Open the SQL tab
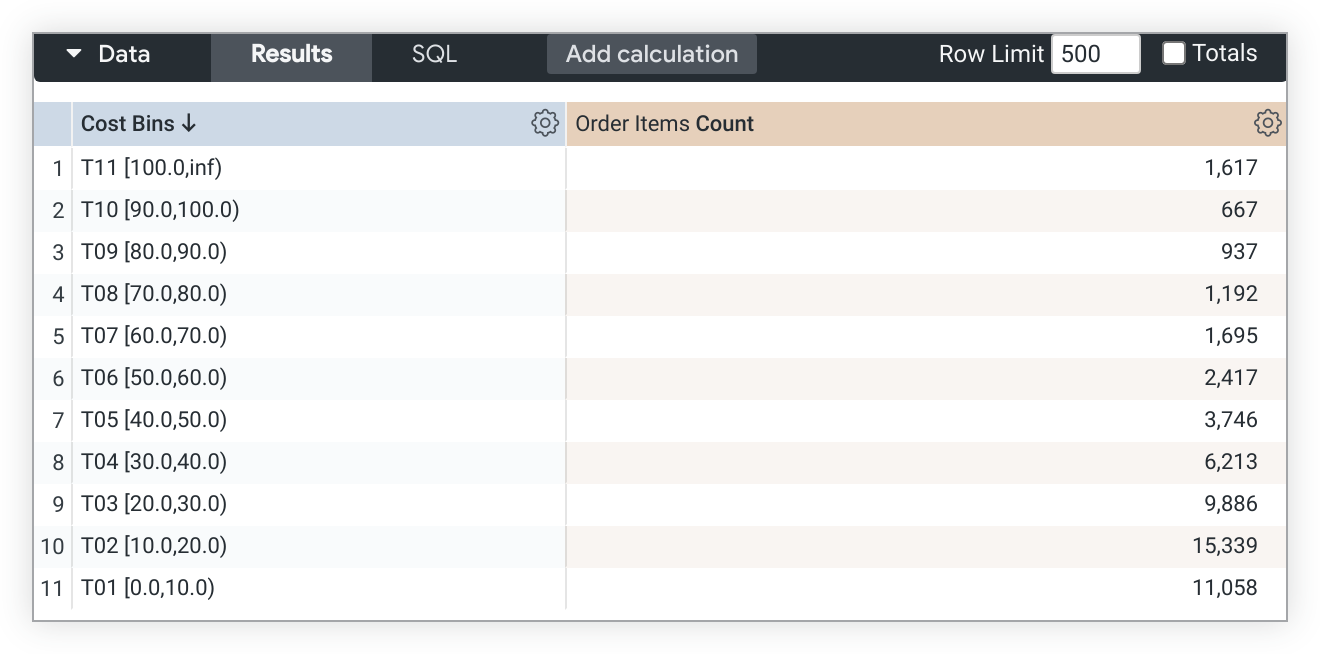 click(x=434, y=54)
